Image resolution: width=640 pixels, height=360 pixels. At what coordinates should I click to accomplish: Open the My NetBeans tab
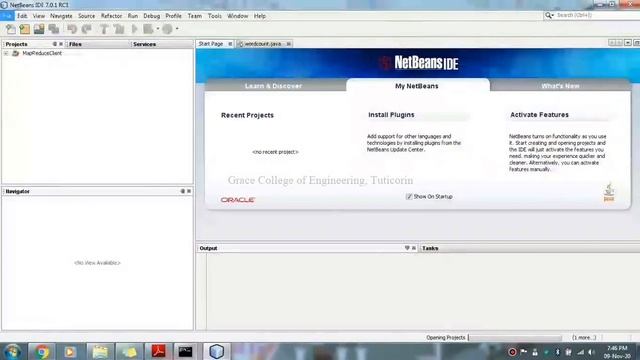(417, 86)
